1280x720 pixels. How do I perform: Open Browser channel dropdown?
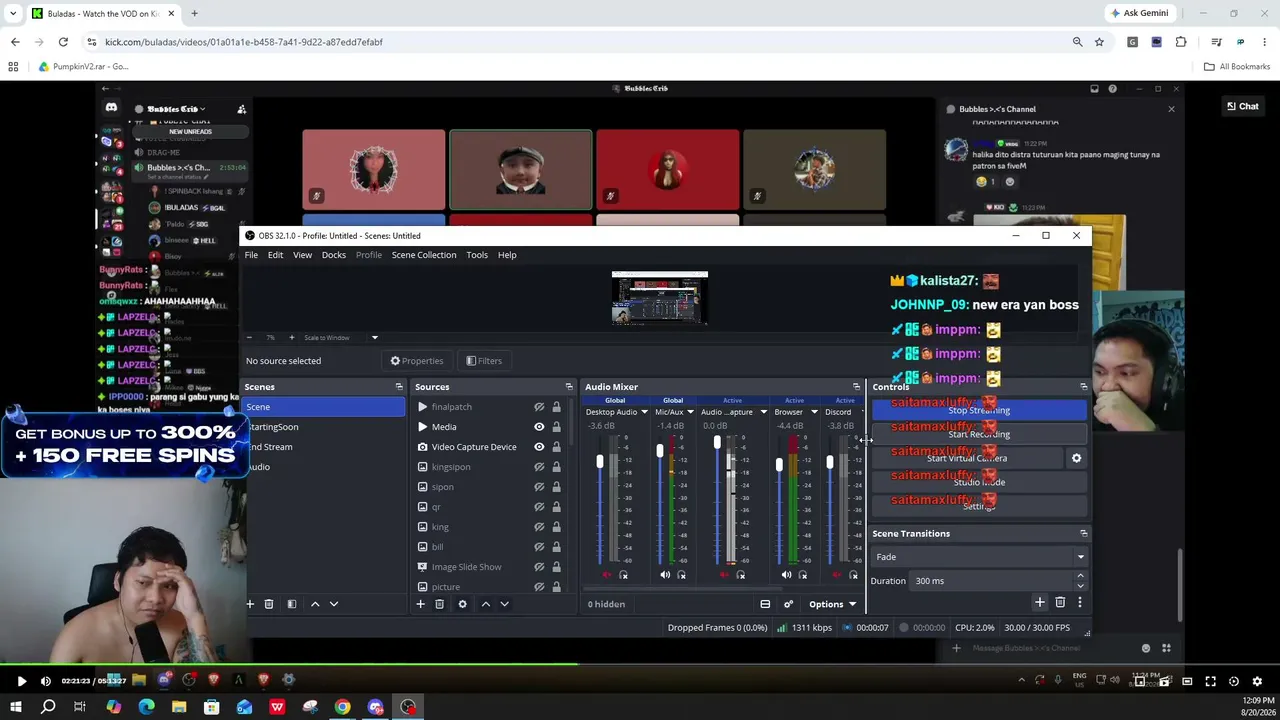pos(814,412)
